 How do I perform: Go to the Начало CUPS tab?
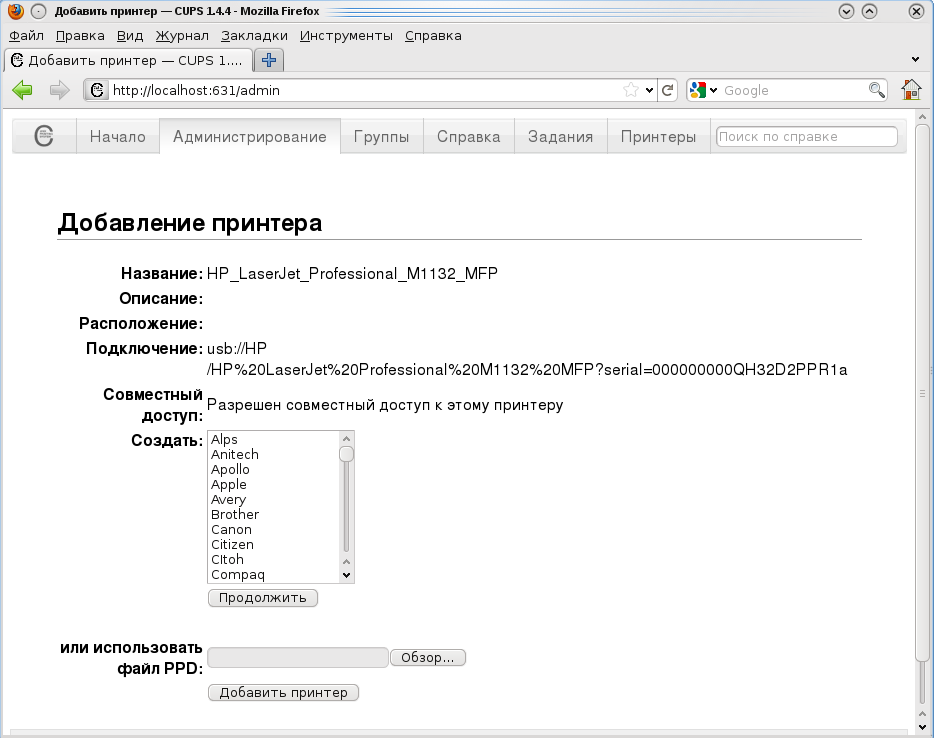tap(118, 136)
